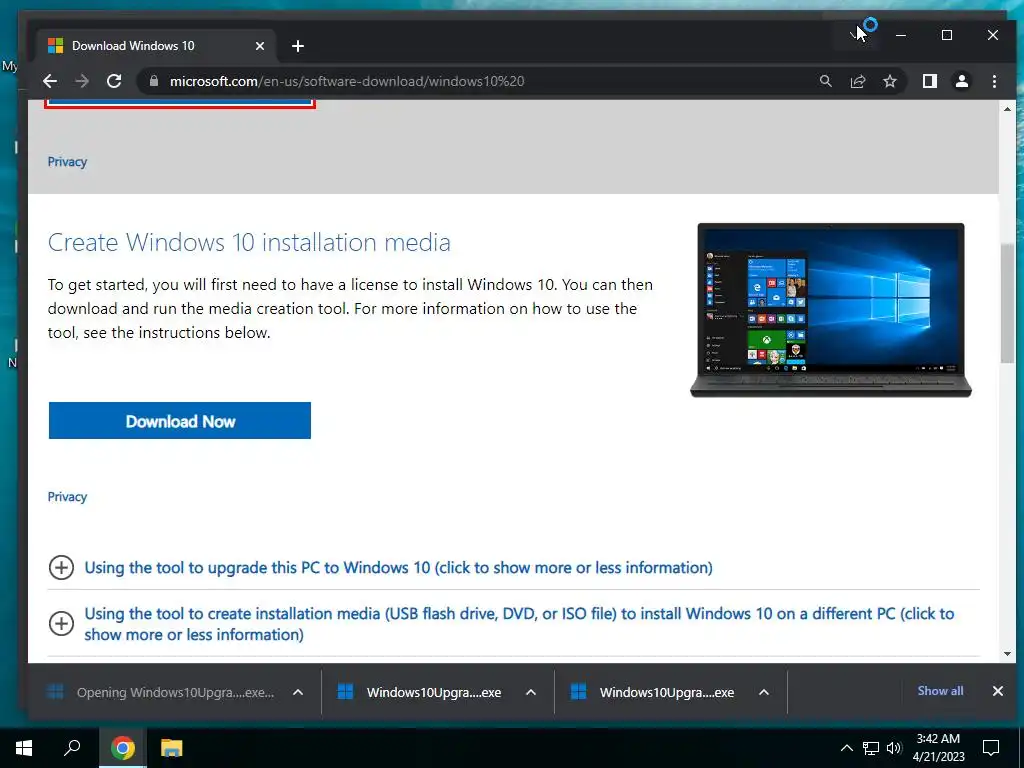
Task: Click the page scroll up arrow
Action: (1007, 109)
